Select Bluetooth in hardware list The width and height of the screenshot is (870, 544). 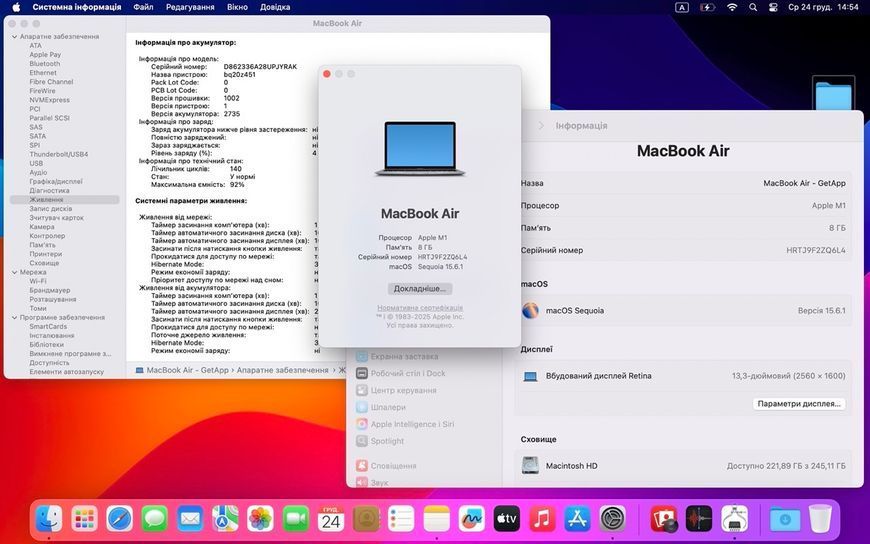(44, 64)
